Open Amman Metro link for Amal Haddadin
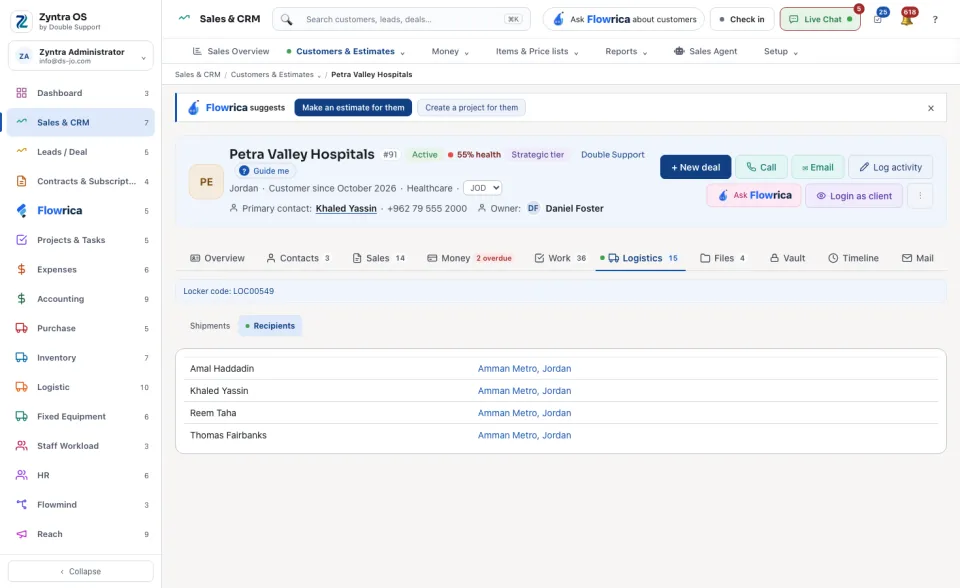 [524, 369]
